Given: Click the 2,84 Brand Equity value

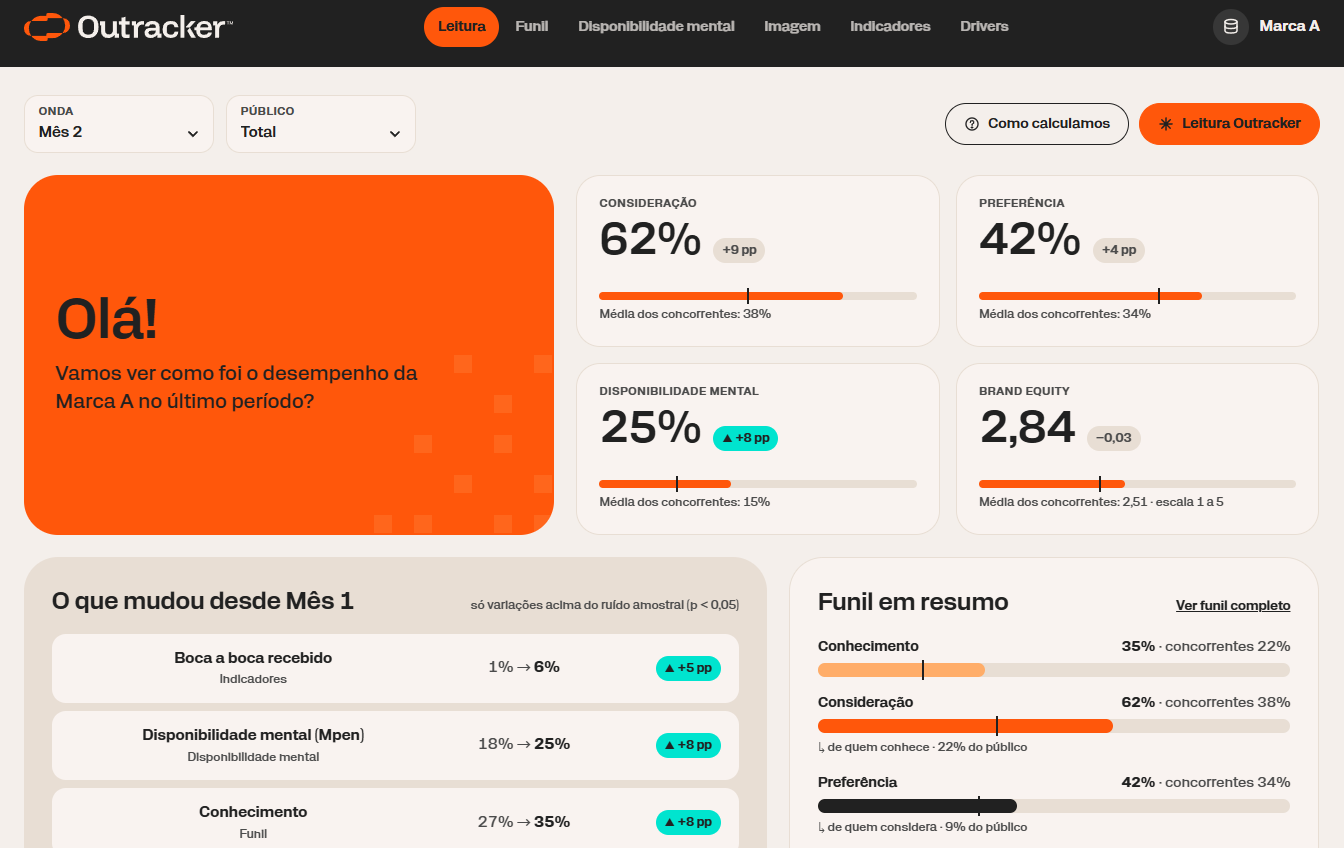Looking at the screenshot, I should pyautogui.click(x=1027, y=428).
